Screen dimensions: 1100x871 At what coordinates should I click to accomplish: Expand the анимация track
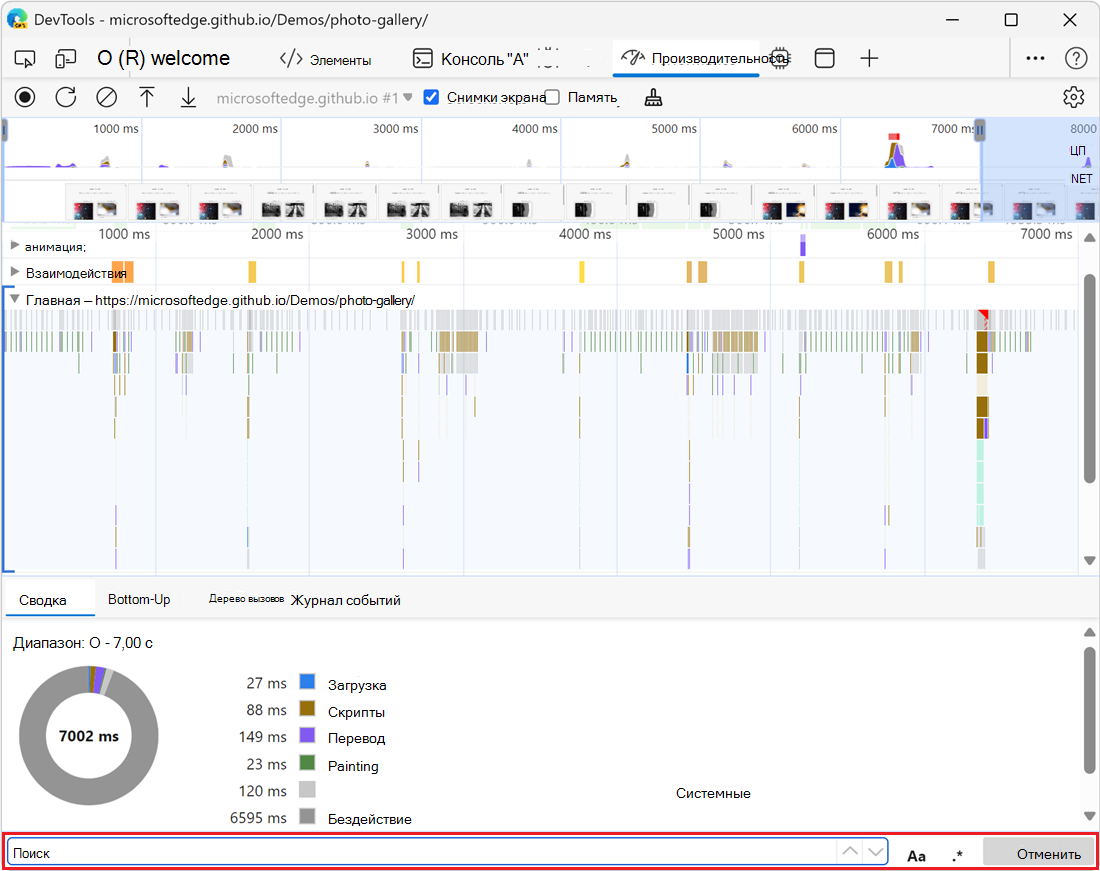(15, 245)
